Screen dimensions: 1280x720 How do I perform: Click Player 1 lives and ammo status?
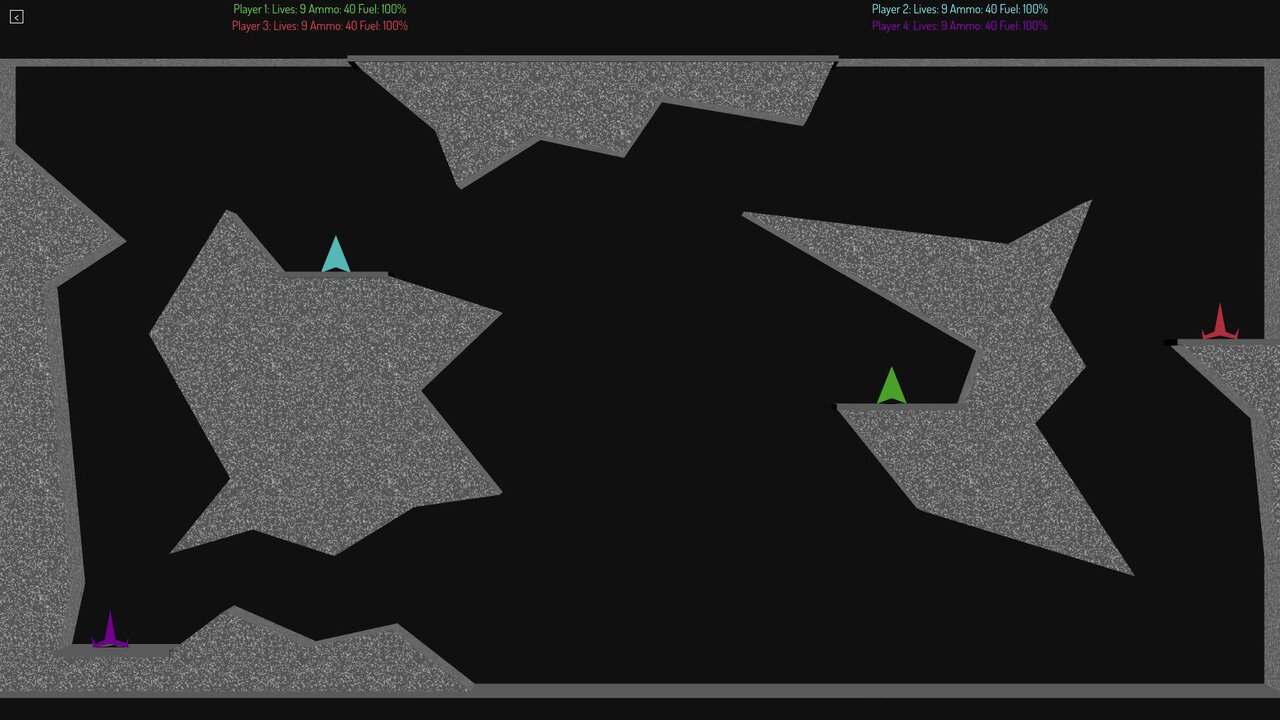click(x=319, y=9)
